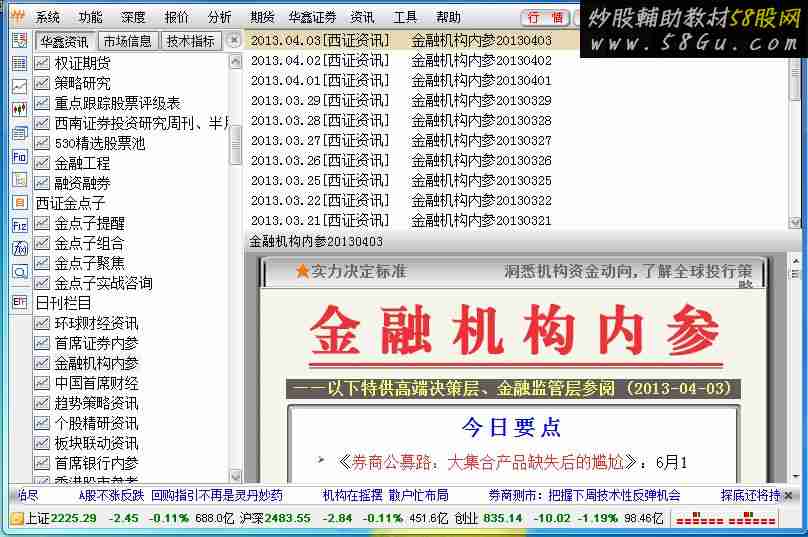Click the application logo beside 系统 menu

tap(19, 17)
